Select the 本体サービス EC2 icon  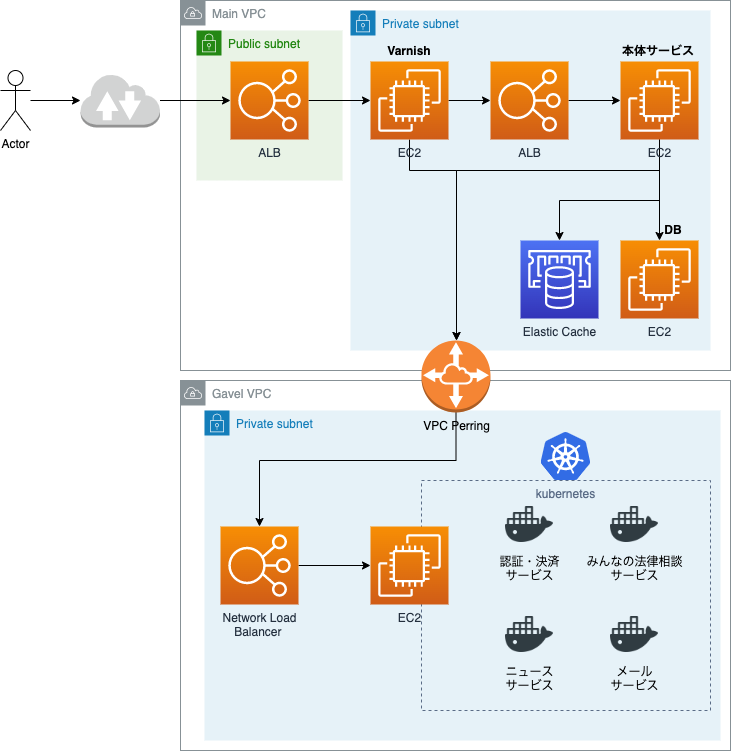[659, 101]
